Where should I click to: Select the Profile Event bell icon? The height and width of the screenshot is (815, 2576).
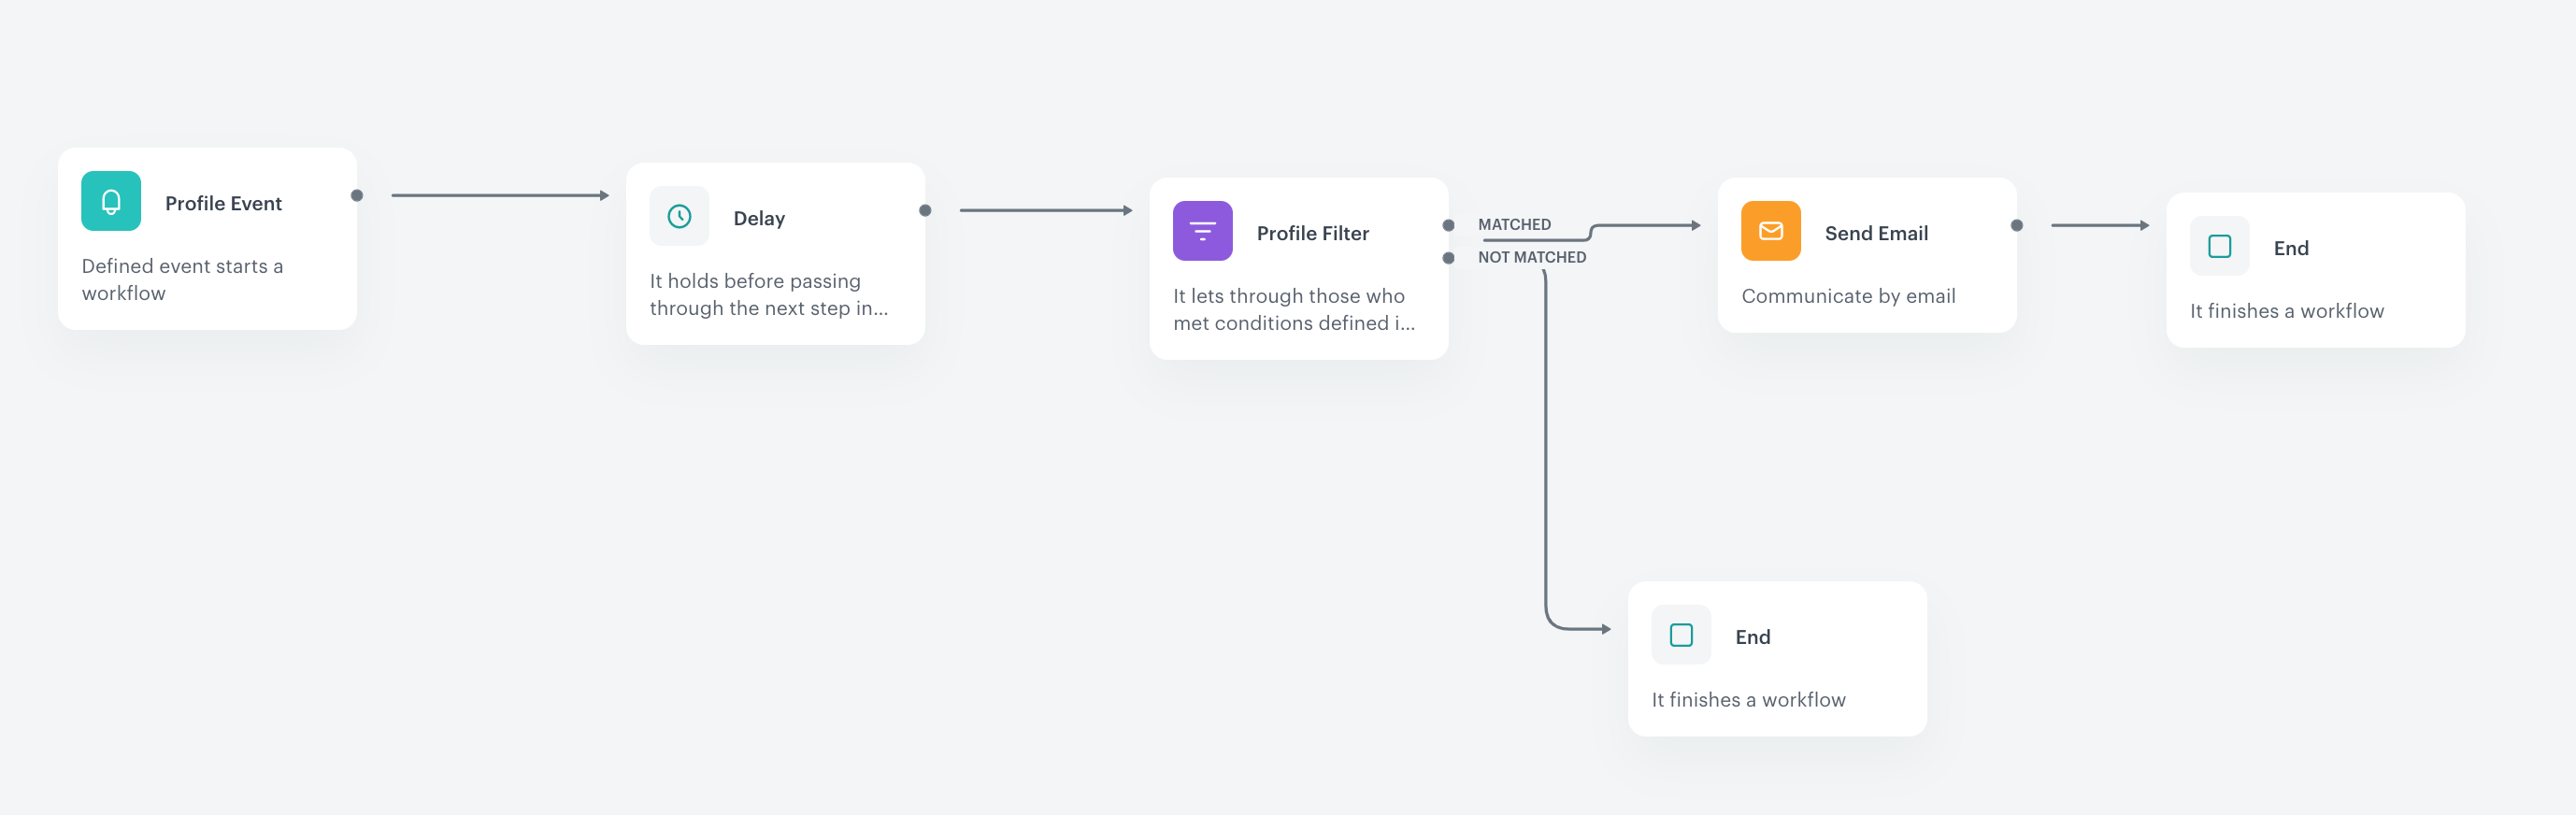tap(110, 200)
